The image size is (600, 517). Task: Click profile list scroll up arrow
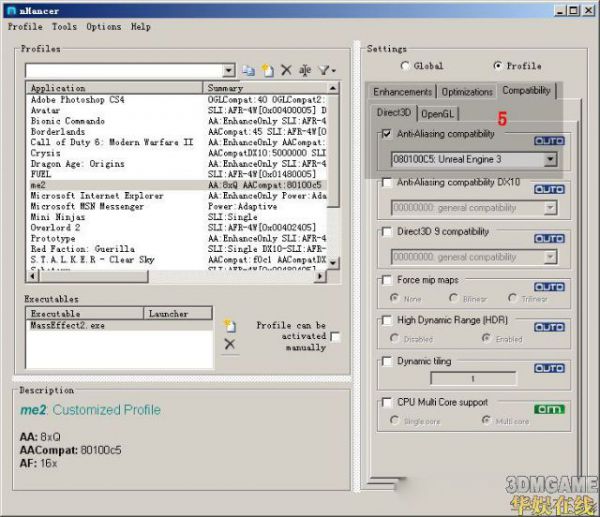[x=333, y=88]
